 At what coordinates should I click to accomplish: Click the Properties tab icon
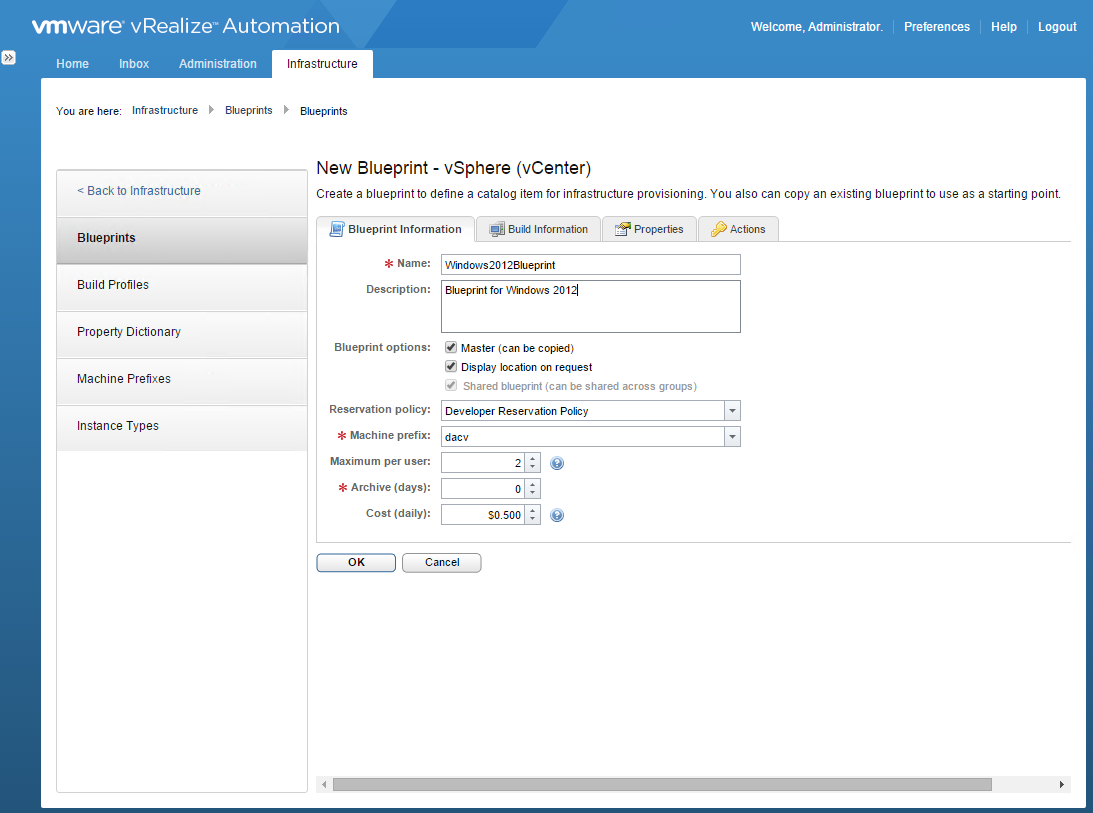(622, 229)
